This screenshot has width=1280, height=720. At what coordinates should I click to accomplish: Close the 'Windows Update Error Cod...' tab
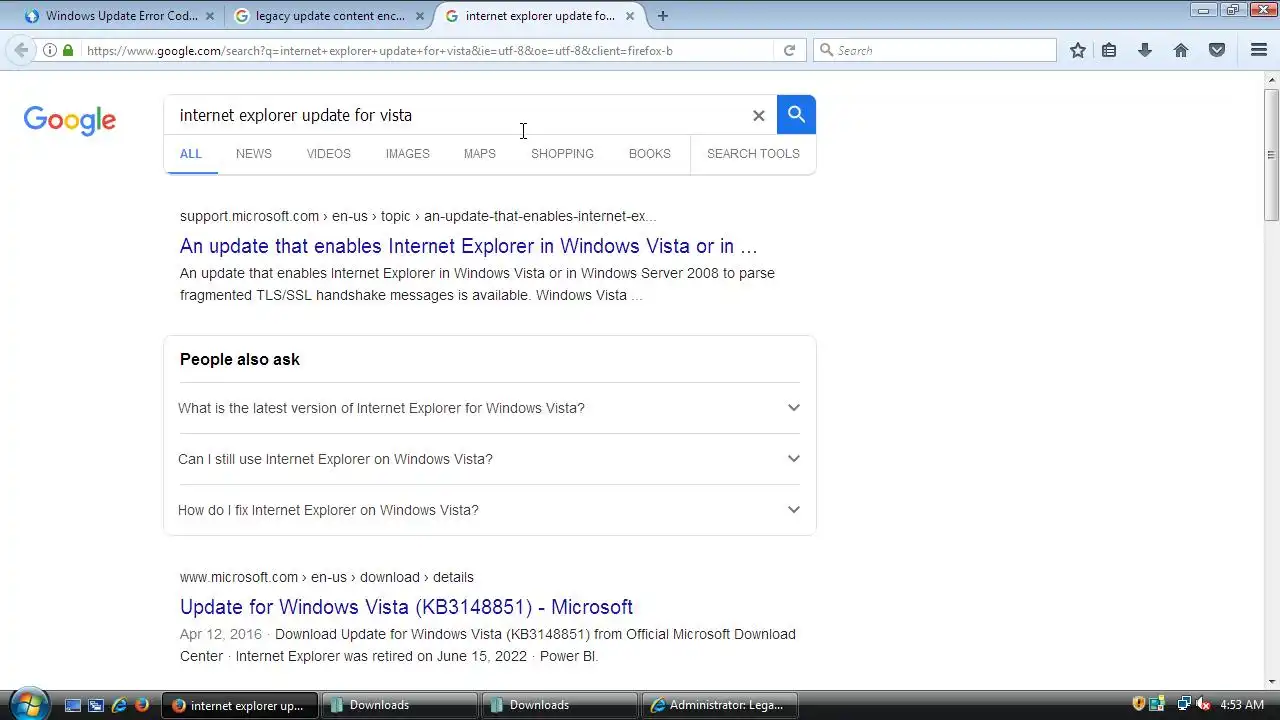point(209,16)
